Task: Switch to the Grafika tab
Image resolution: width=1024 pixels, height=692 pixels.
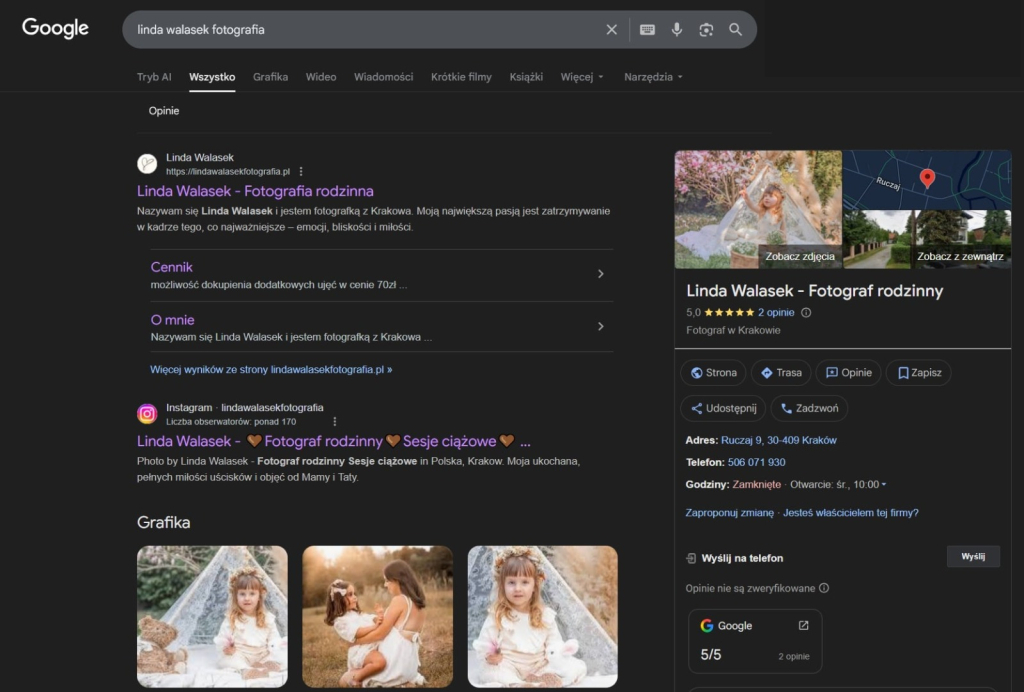Action: (x=270, y=77)
